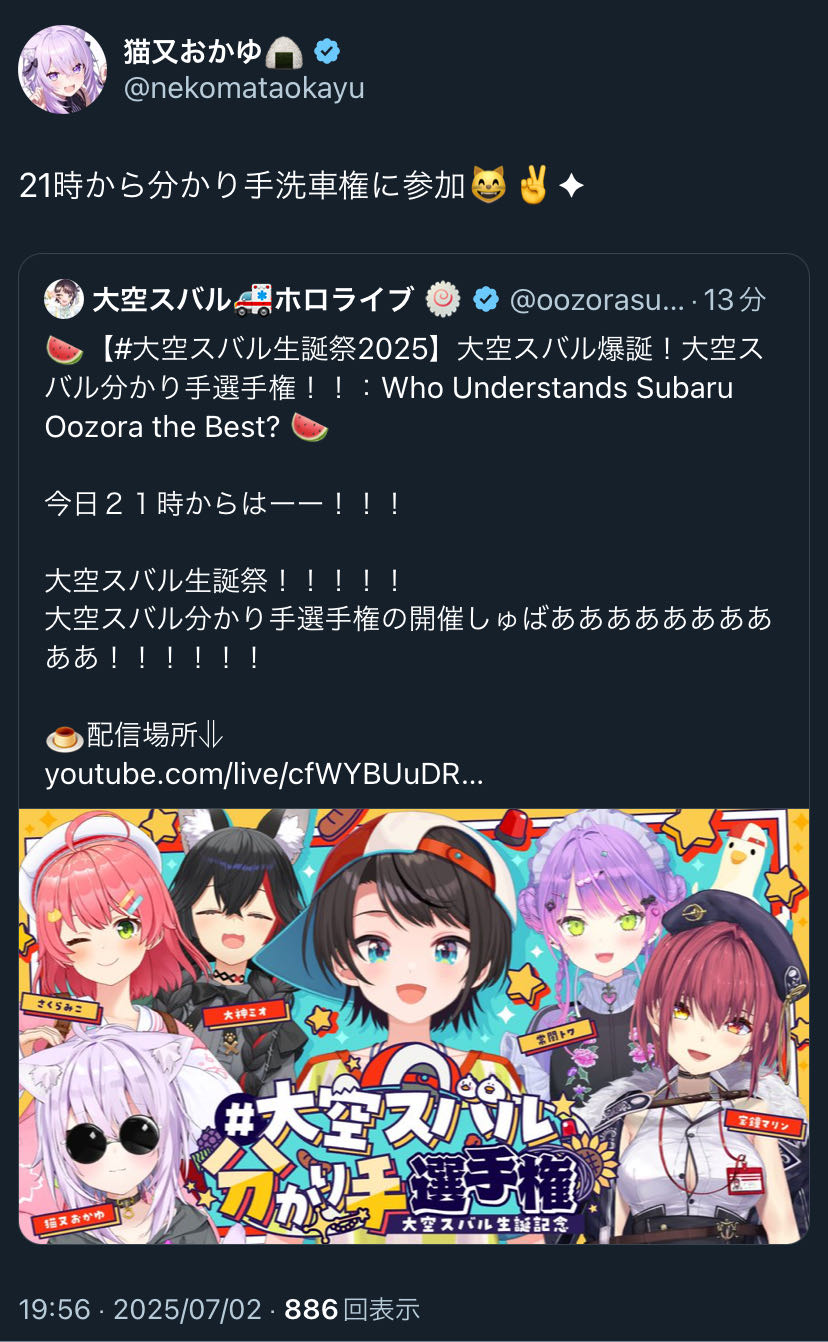Open the 大空スバル分かり手選手権 thumbnail image
828x1342 pixels.
(x=414, y=1026)
